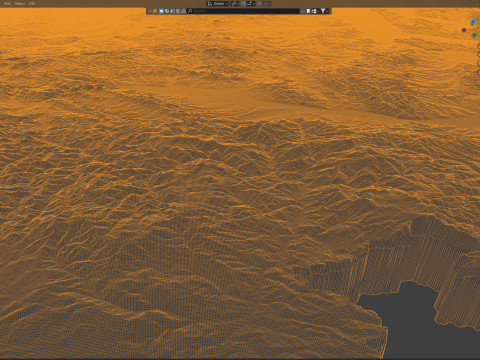Toggle the funnel filter icon
This screenshot has width=480, height=360.
click(323, 11)
